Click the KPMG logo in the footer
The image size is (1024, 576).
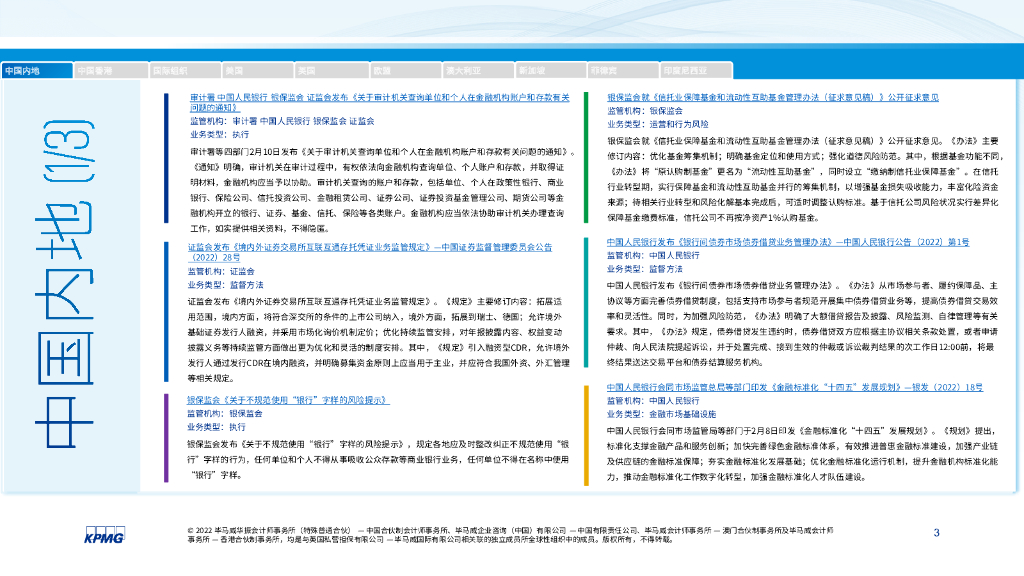[x=104, y=535]
